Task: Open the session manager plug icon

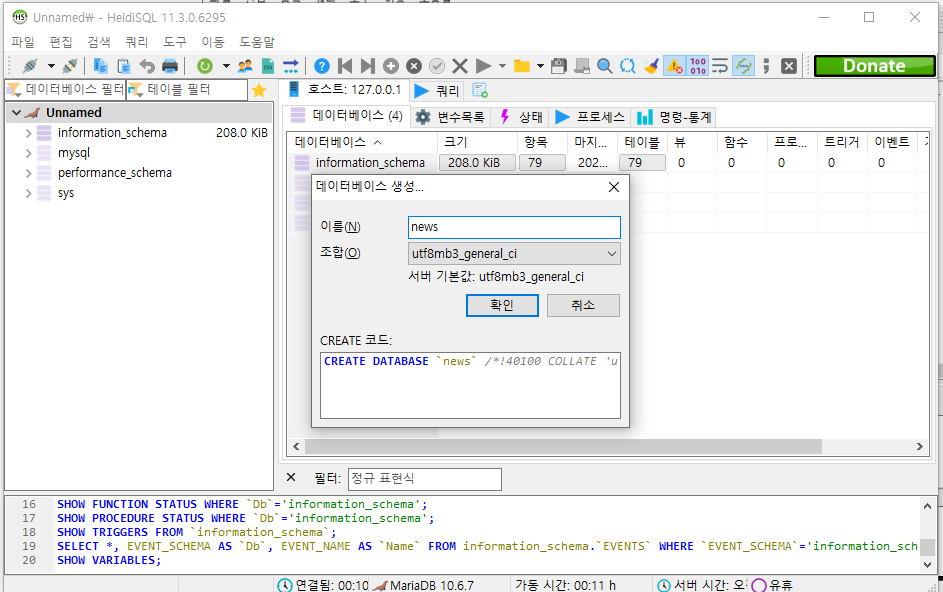Action: pos(30,66)
